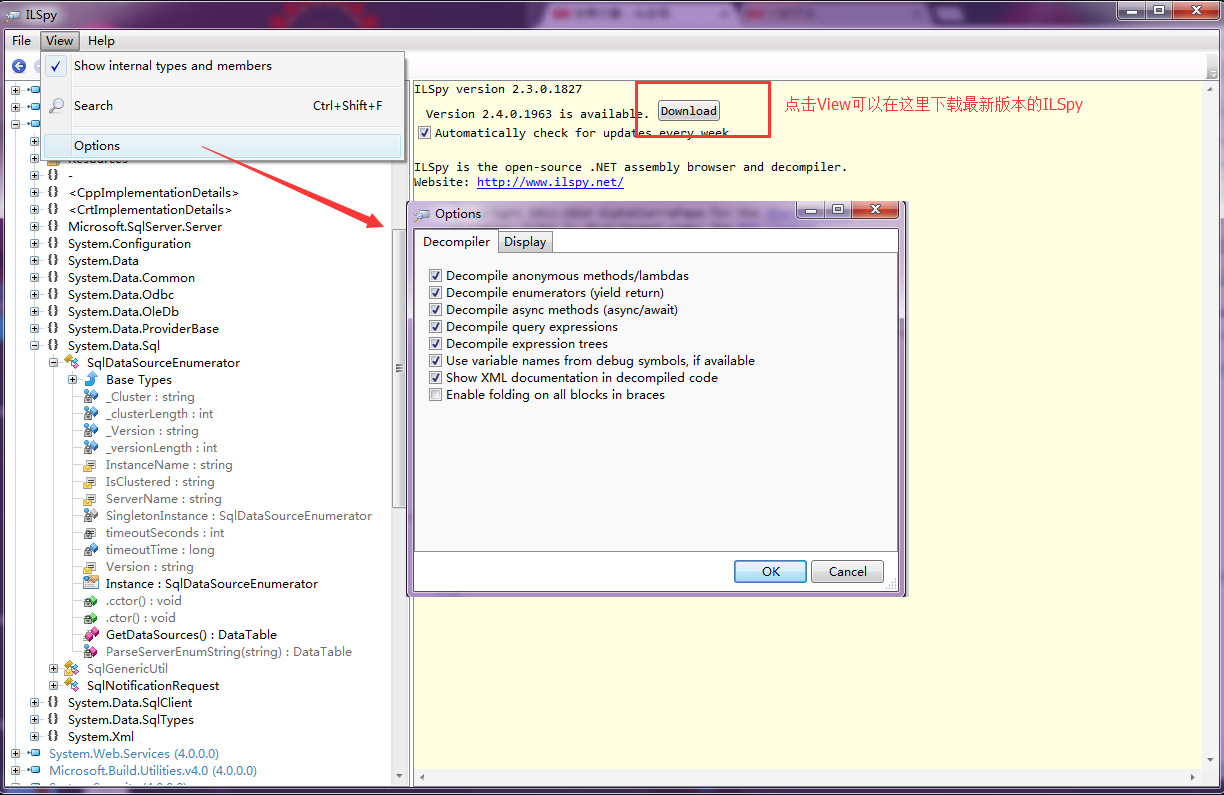
Task: Click the View menu in menu bar
Action: [59, 41]
